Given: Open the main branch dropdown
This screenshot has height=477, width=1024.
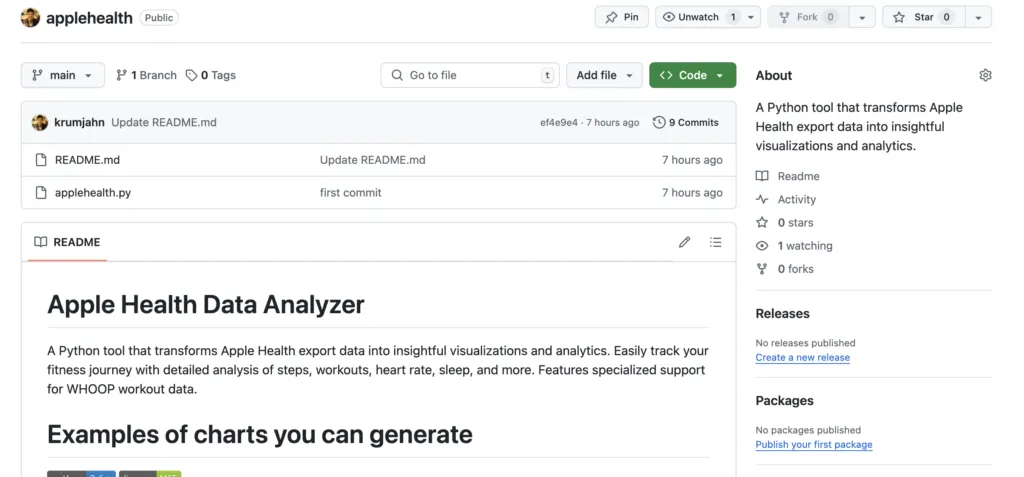Looking at the screenshot, I should click(62, 75).
